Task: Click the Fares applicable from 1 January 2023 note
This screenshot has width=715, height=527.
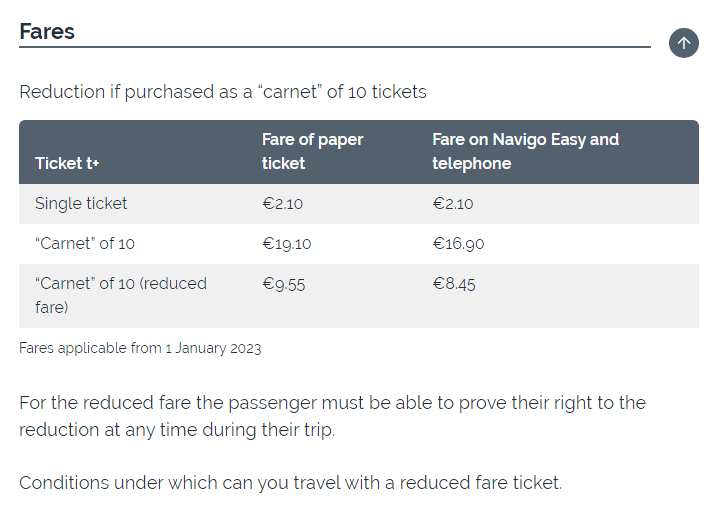Action: click(x=140, y=348)
